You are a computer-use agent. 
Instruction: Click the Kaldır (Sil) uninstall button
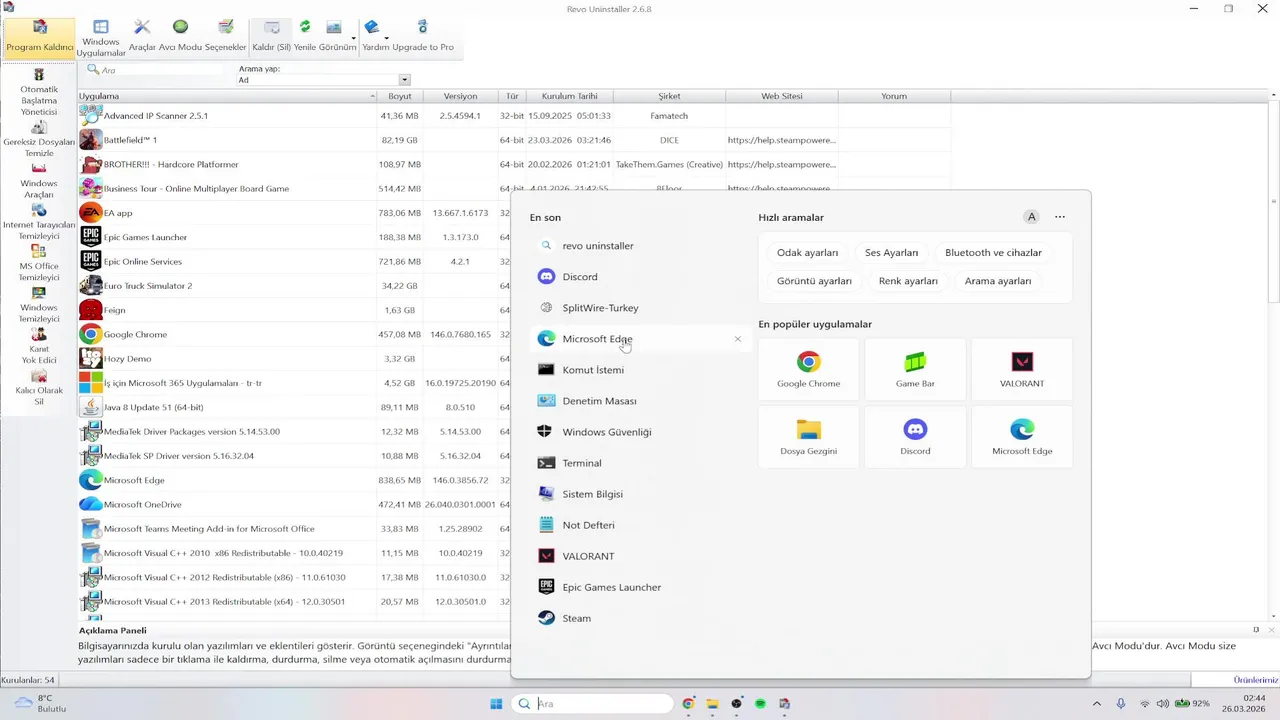(272, 36)
